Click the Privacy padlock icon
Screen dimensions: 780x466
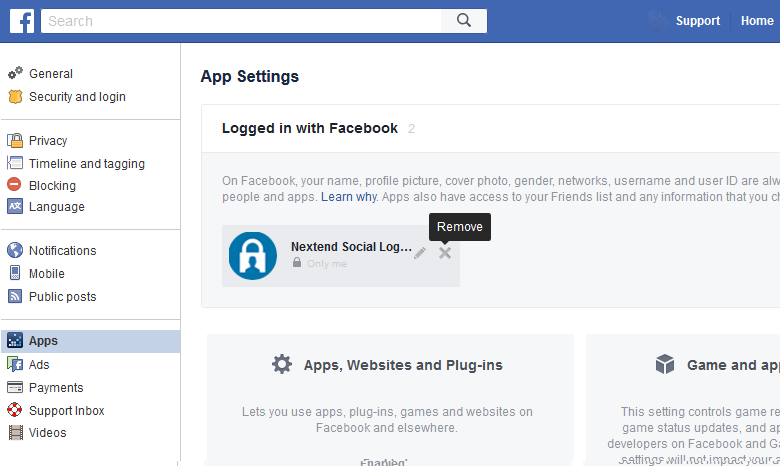(x=15, y=141)
